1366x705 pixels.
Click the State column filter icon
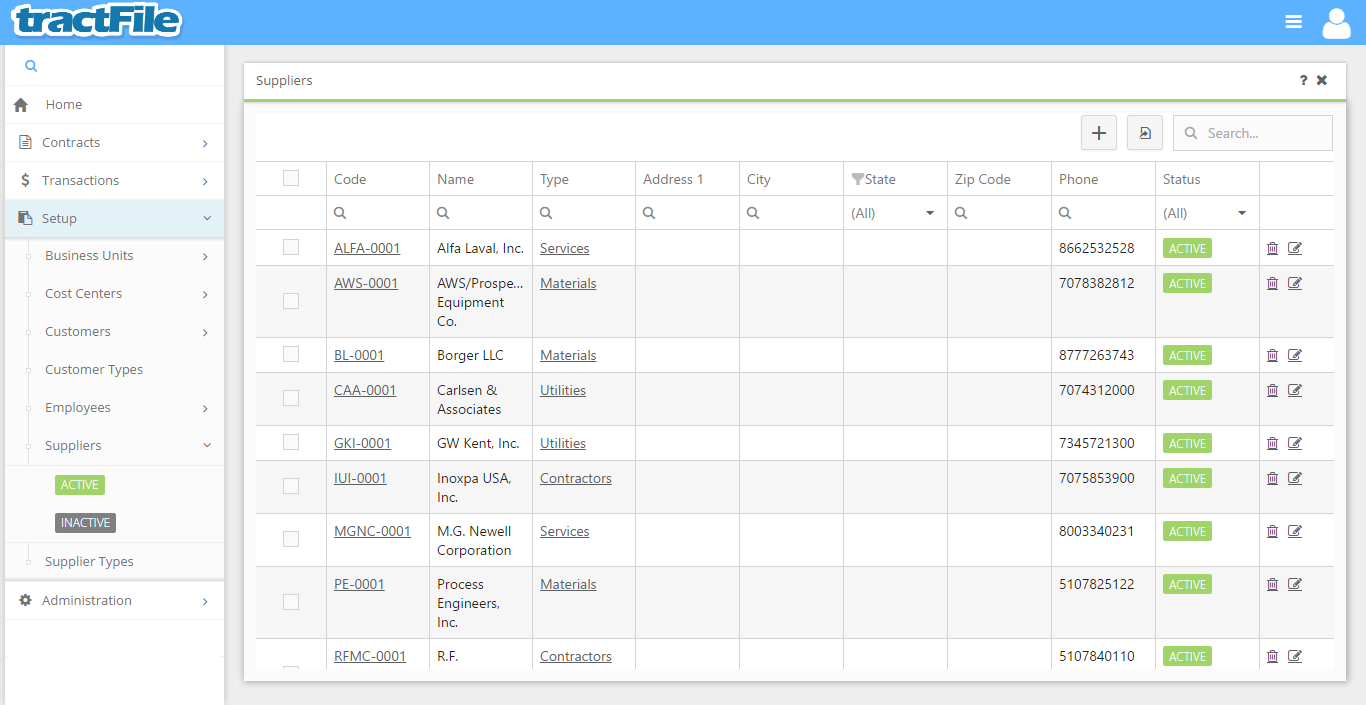[x=857, y=179]
